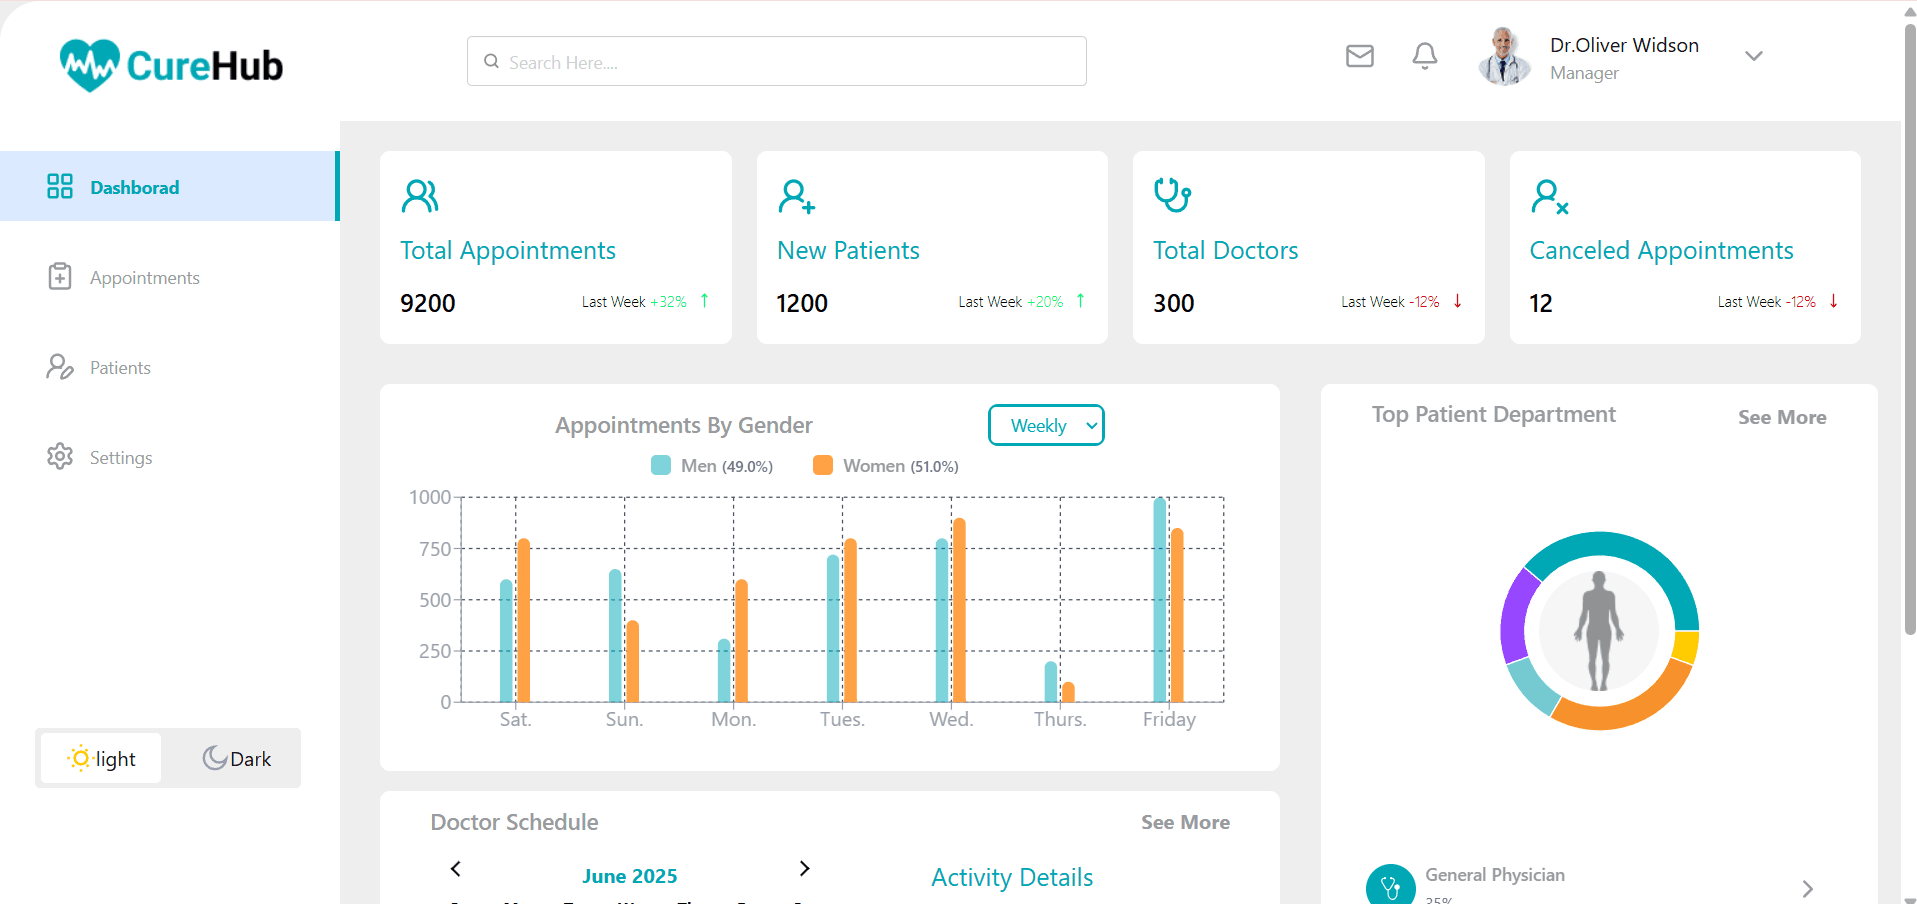Click the Activity Details heading
Viewport: 1917px width, 904px height.
pos(1012,877)
